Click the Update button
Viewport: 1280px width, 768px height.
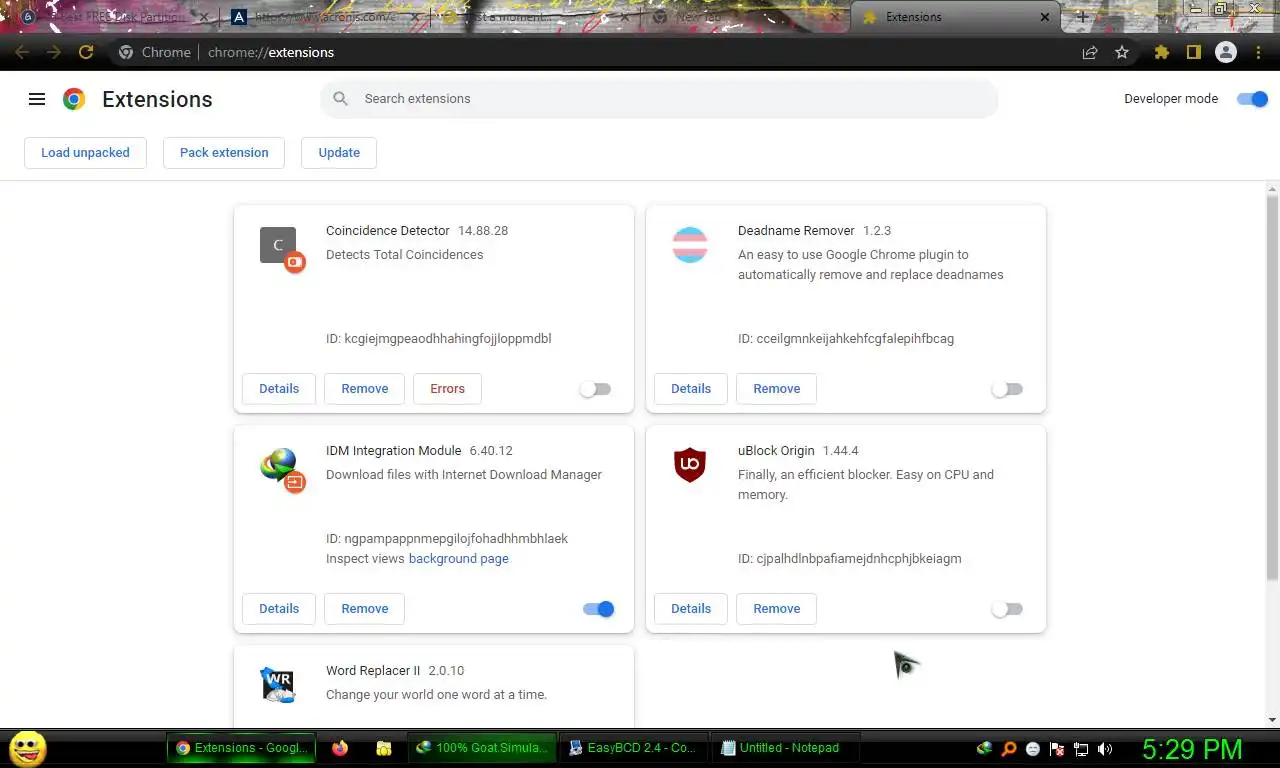(x=339, y=153)
